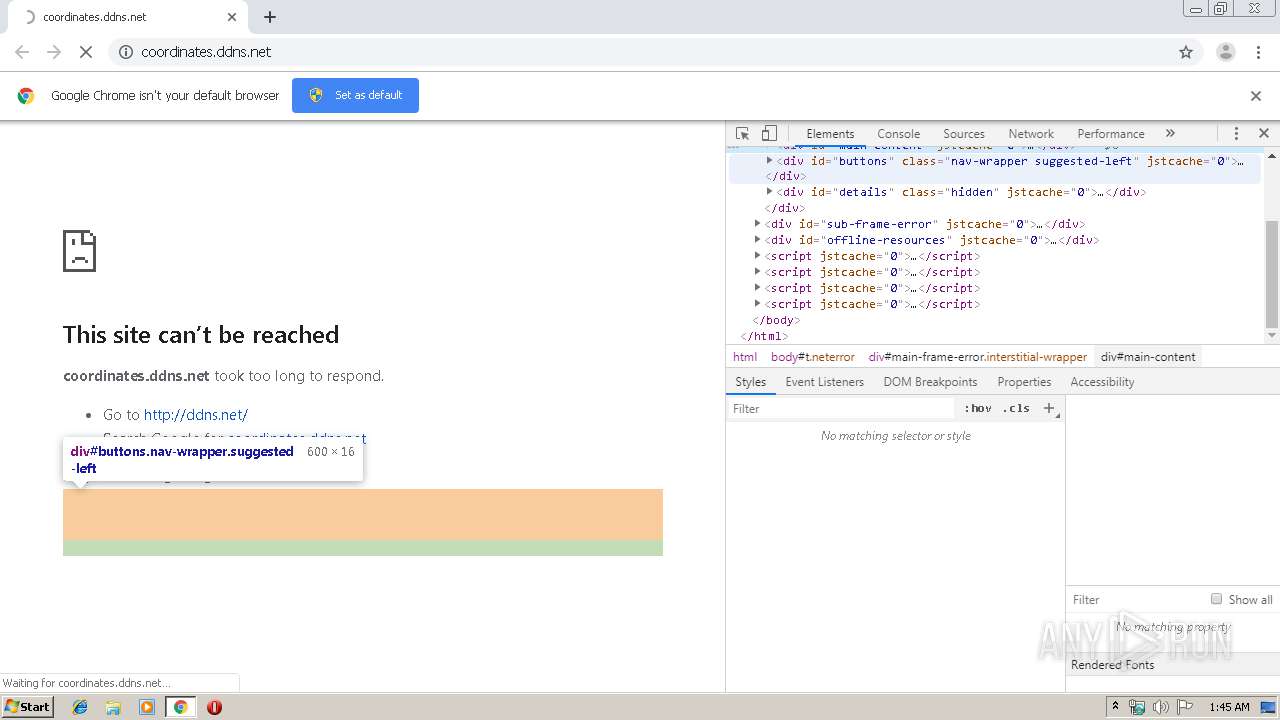The image size is (1280, 720).
Task: Switch to the Performance tab
Action: coord(1111,134)
